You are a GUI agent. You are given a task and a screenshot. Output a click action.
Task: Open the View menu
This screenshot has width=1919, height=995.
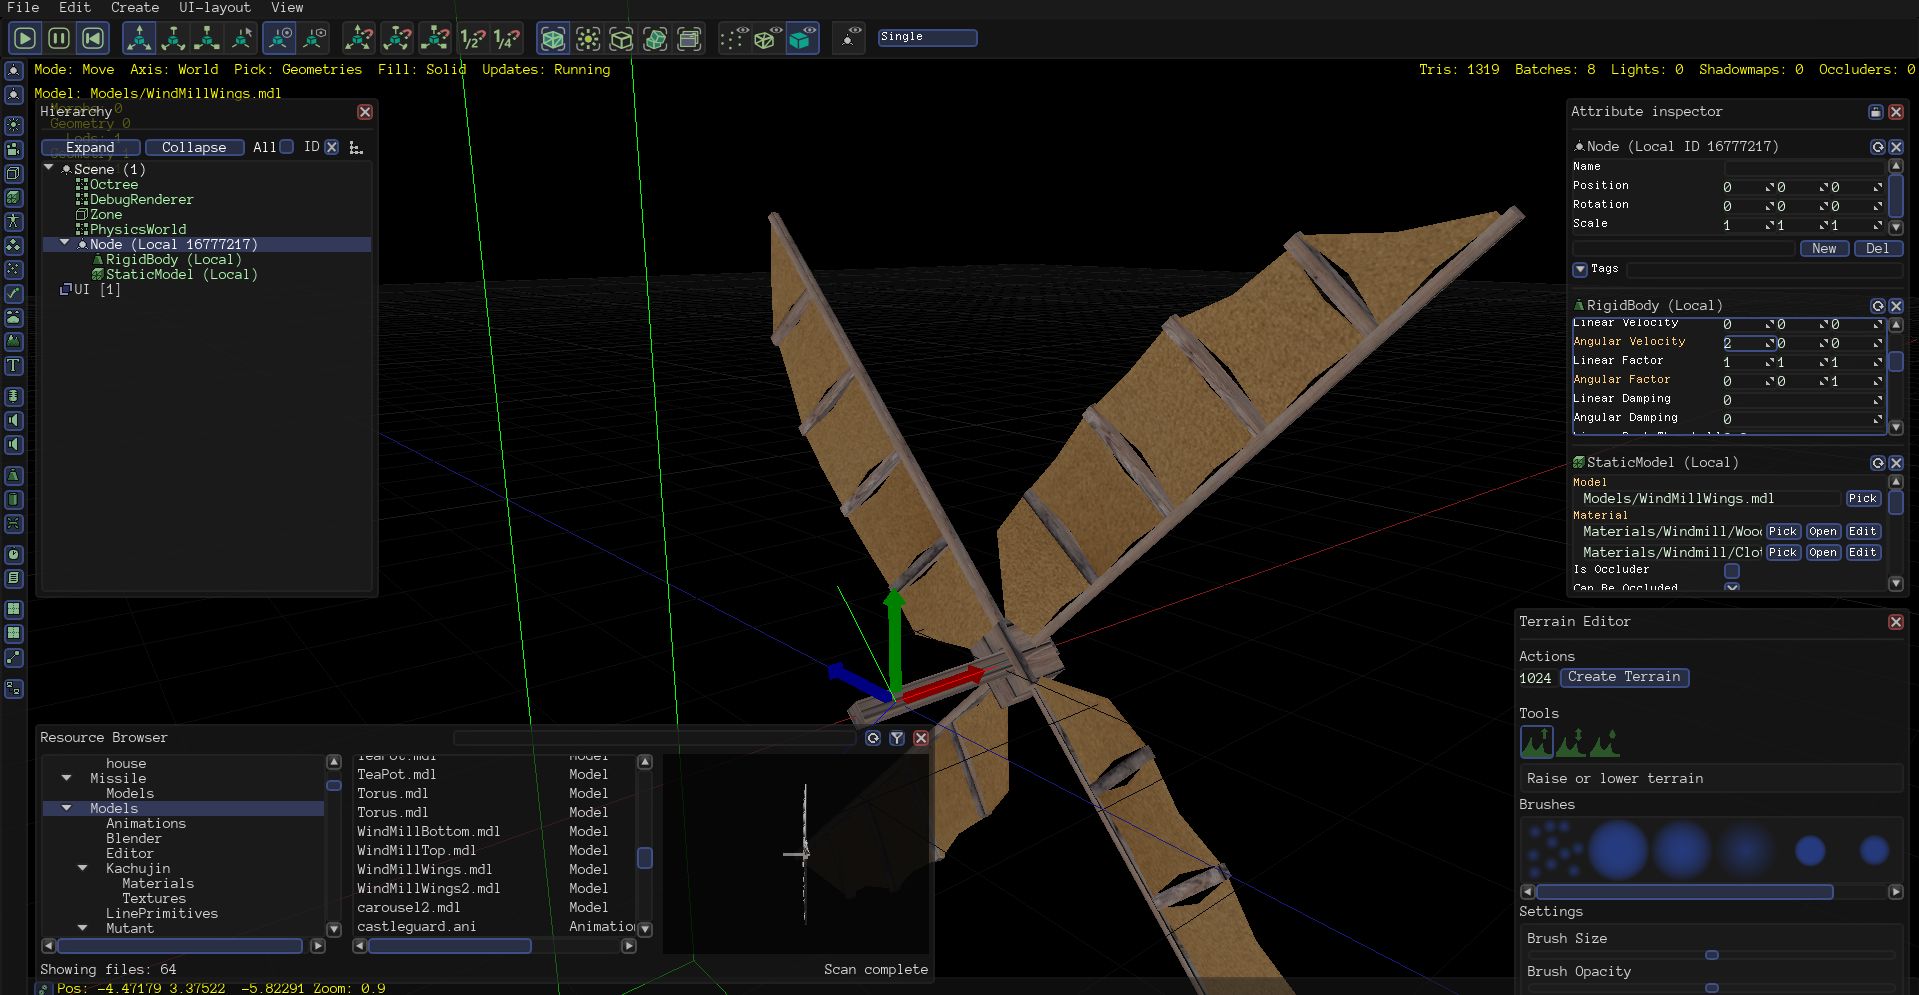point(287,7)
